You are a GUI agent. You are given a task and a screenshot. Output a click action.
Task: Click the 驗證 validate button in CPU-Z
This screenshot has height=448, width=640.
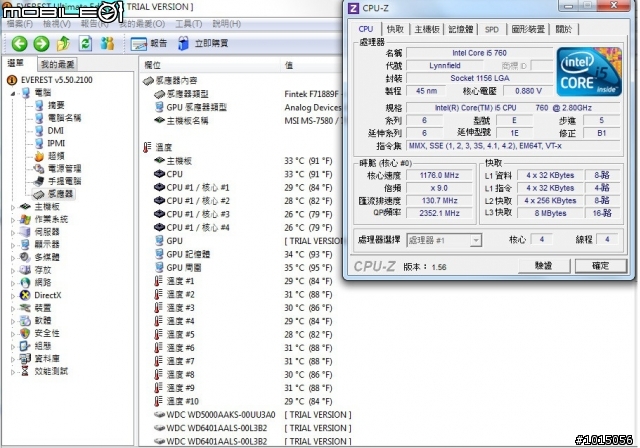point(544,266)
